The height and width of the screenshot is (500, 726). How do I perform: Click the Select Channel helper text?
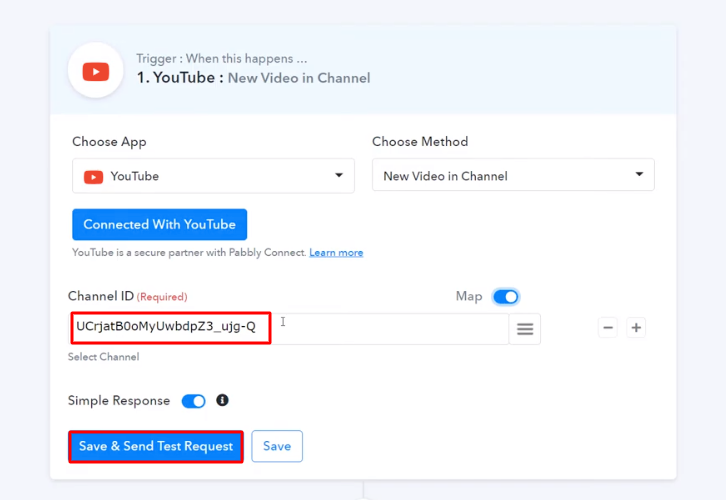point(103,357)
